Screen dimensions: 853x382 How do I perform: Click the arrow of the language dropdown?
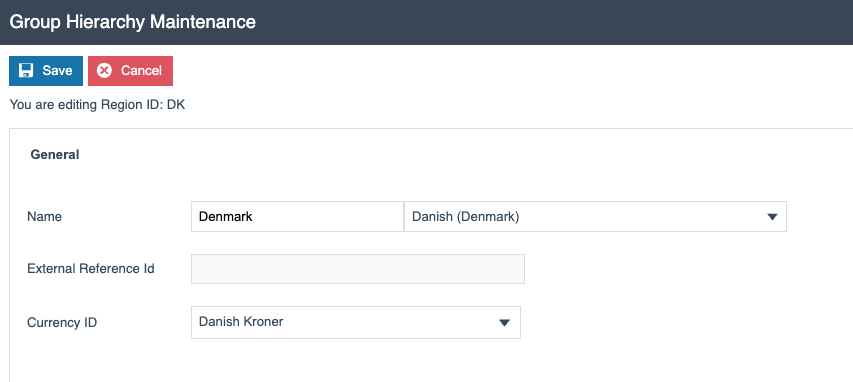coord(771,217)
